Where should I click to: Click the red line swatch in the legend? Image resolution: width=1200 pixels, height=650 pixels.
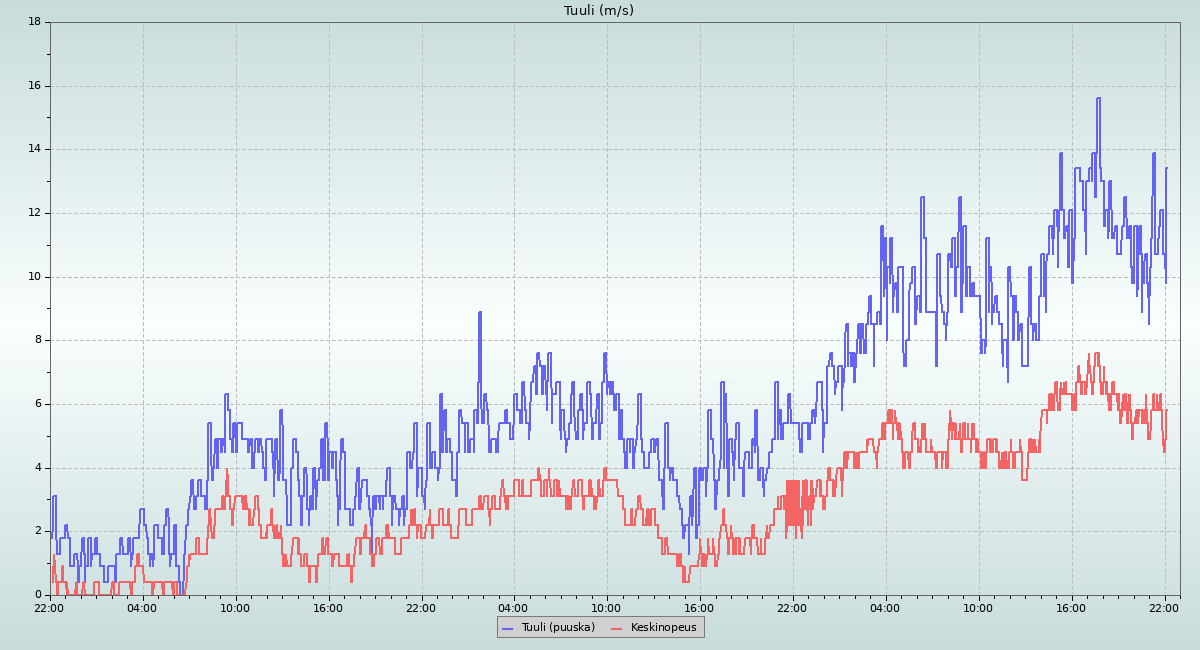point(617,627)
